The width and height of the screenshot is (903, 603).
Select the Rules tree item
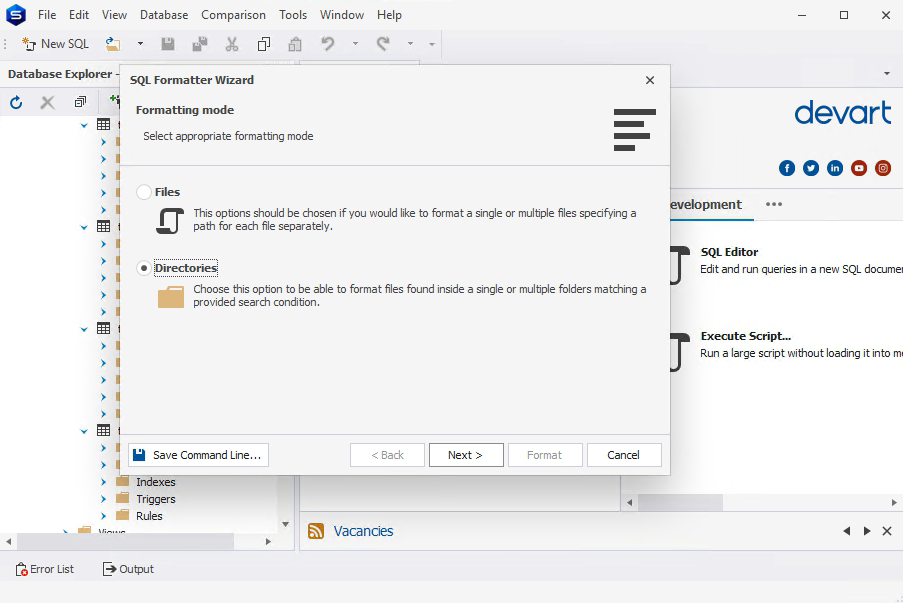[149, 516]
